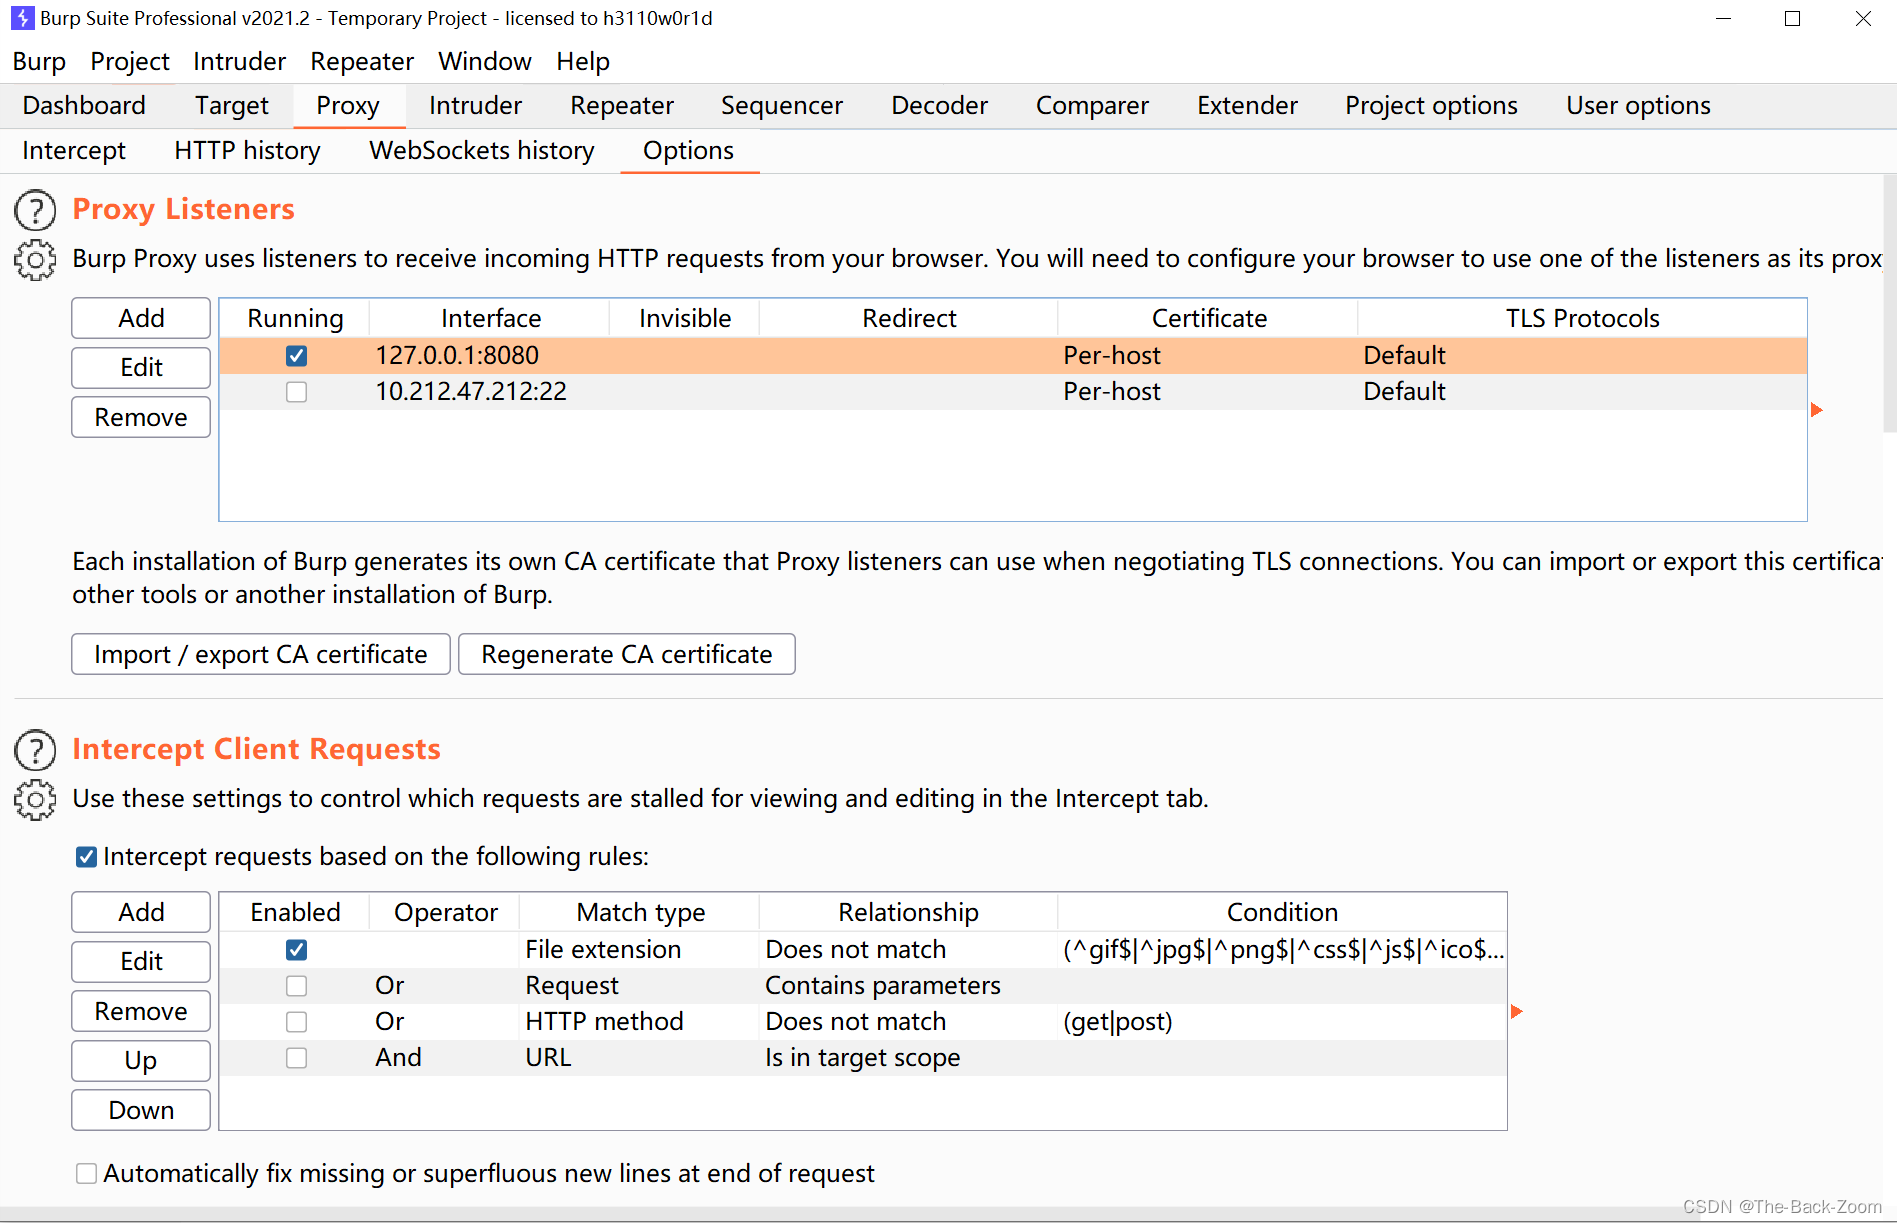Edit the selected intercept rule
This screenshot has height=1223, width=1897.
[141, 962]
